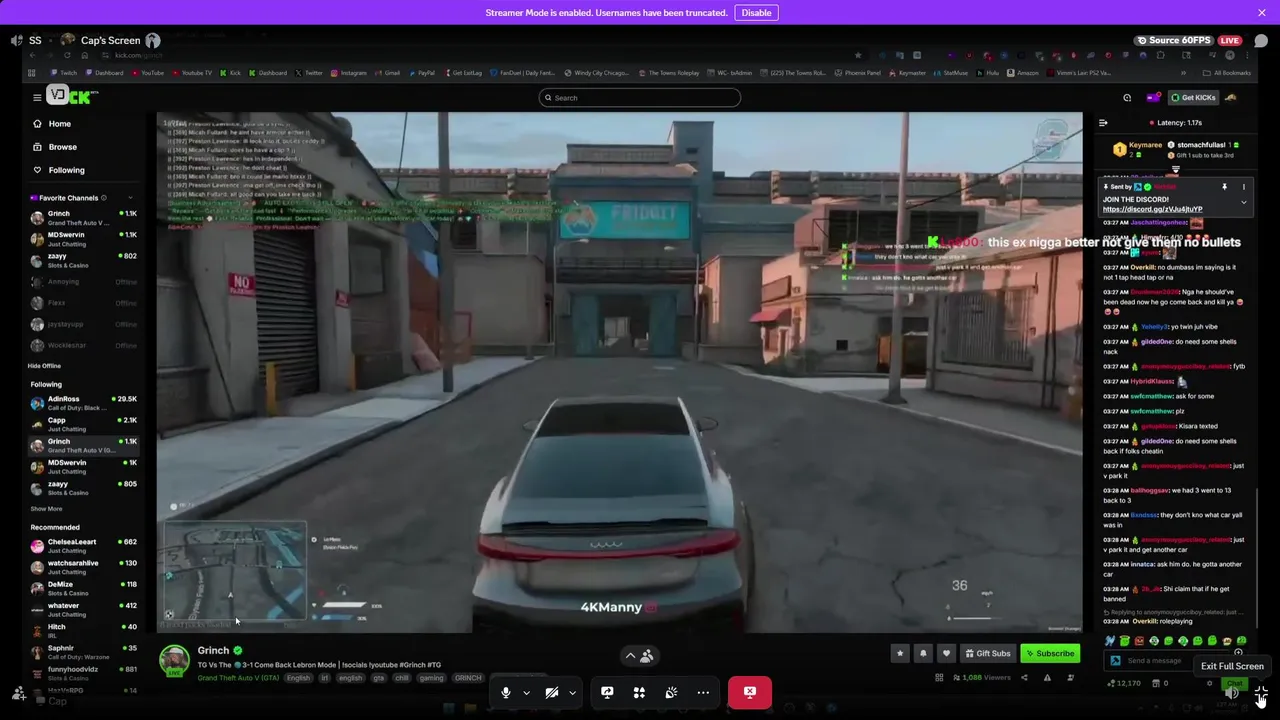The height and width of the screenshot is (720, 1280).
Task: Click the share icon by viewer count
Action: (x=1024, y=678)
